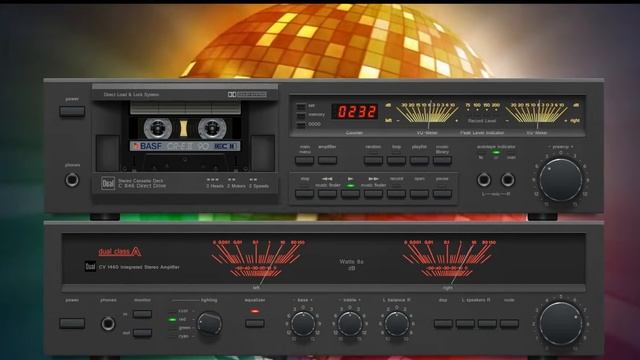The width and height of the screenshot is (640, 360).
Task: Click the counter set button
Action: pyautogui.click(x=301, y=106)
